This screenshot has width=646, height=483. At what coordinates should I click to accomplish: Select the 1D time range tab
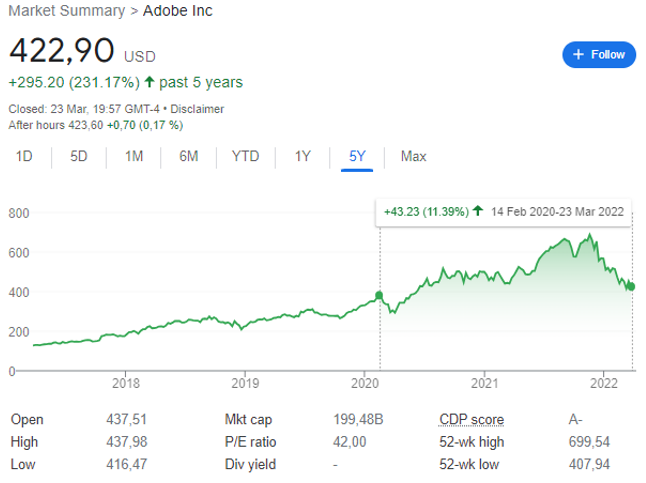[x=25, y=156]
